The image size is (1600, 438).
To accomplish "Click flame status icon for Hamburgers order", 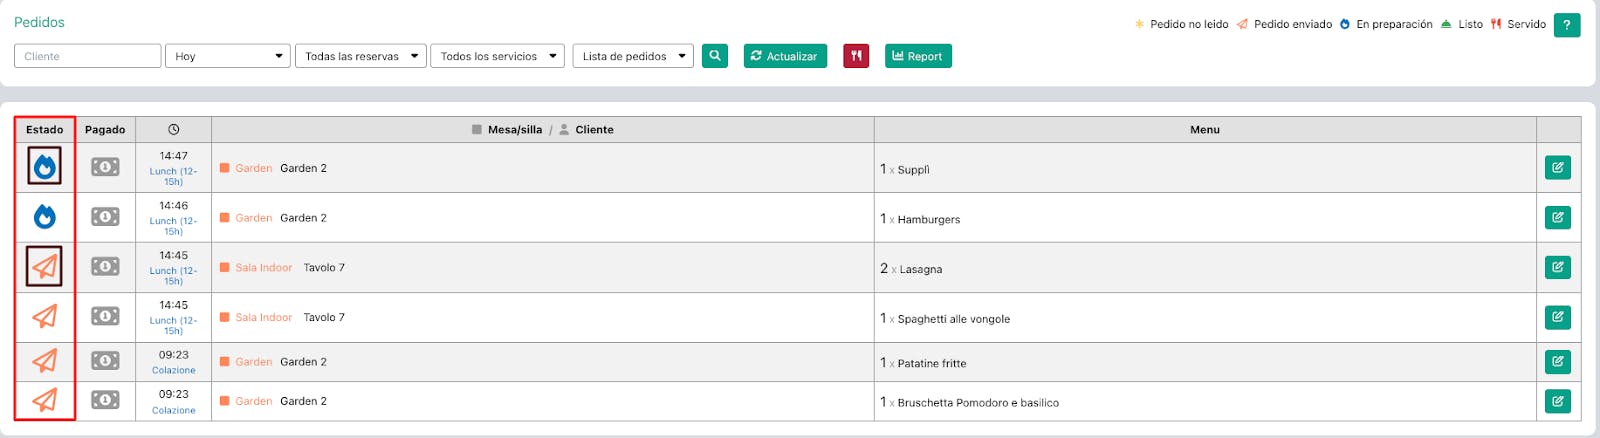I will [x=45, y=217].
